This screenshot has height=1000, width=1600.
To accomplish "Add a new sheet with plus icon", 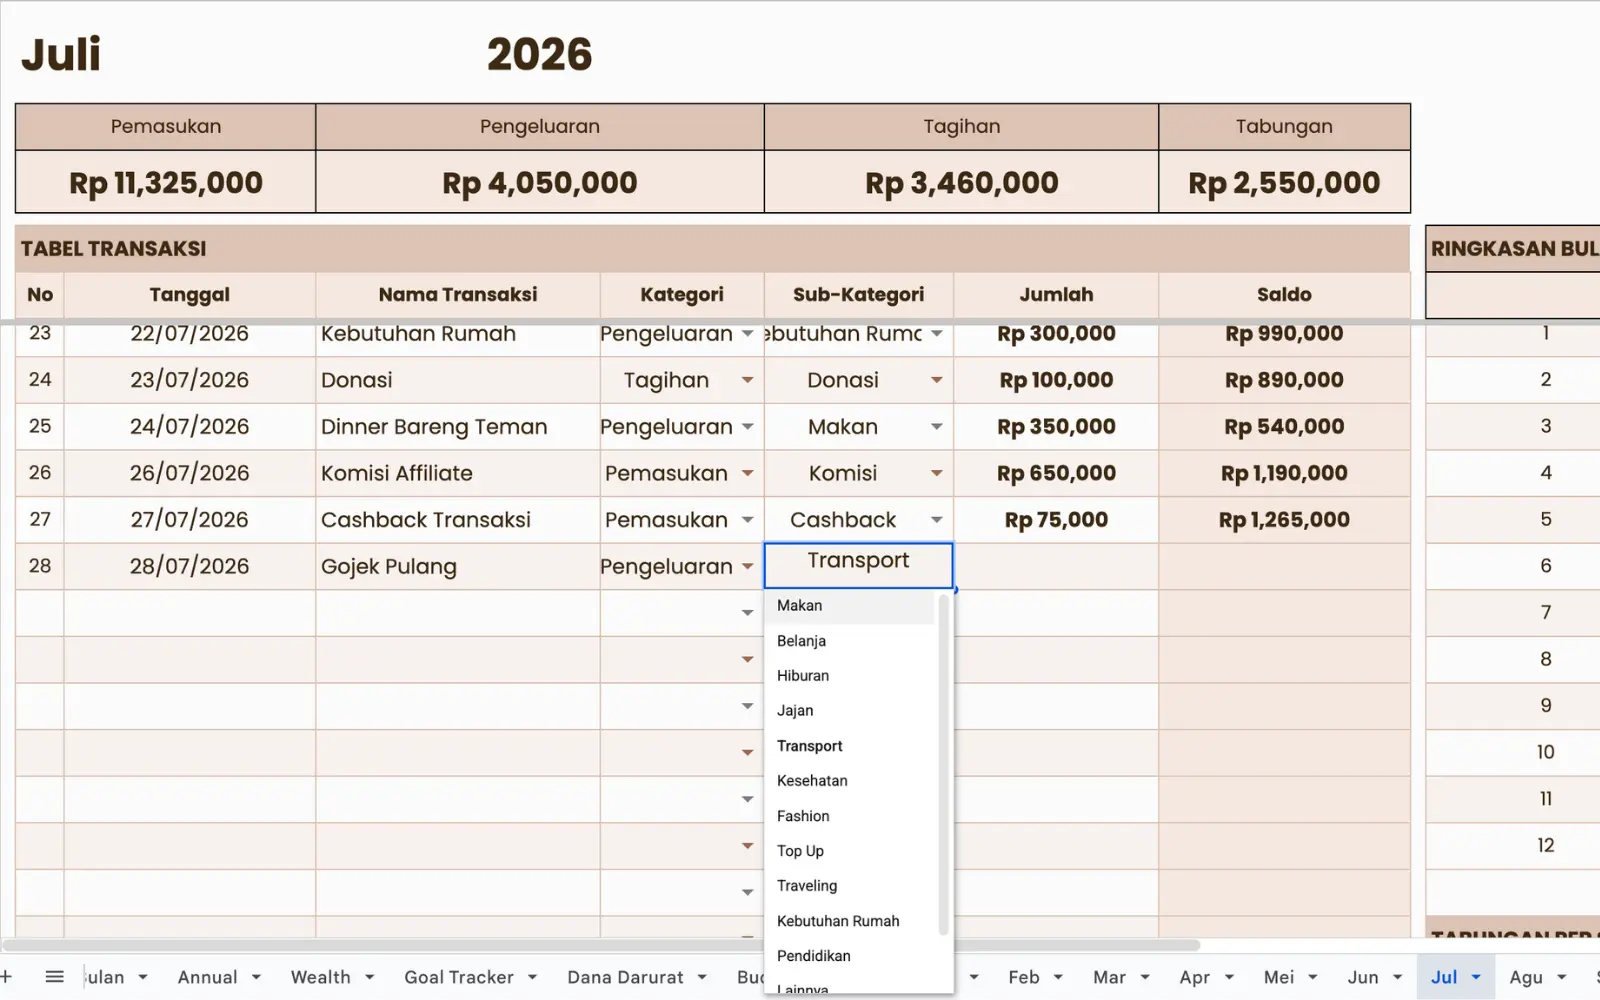I will (x=6, y=977).
